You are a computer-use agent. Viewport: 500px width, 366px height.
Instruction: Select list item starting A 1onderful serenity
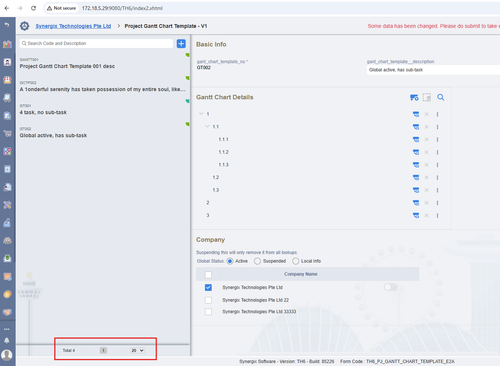[103, 86]
